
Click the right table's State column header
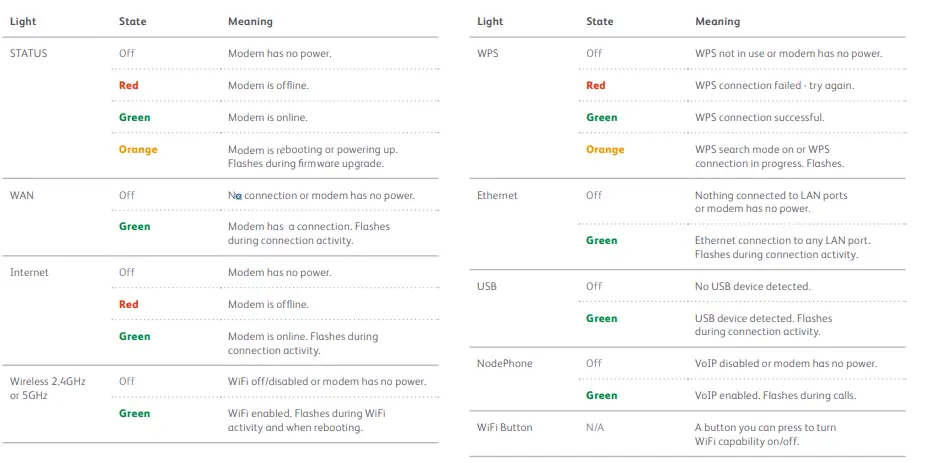[x=599, y=21]
